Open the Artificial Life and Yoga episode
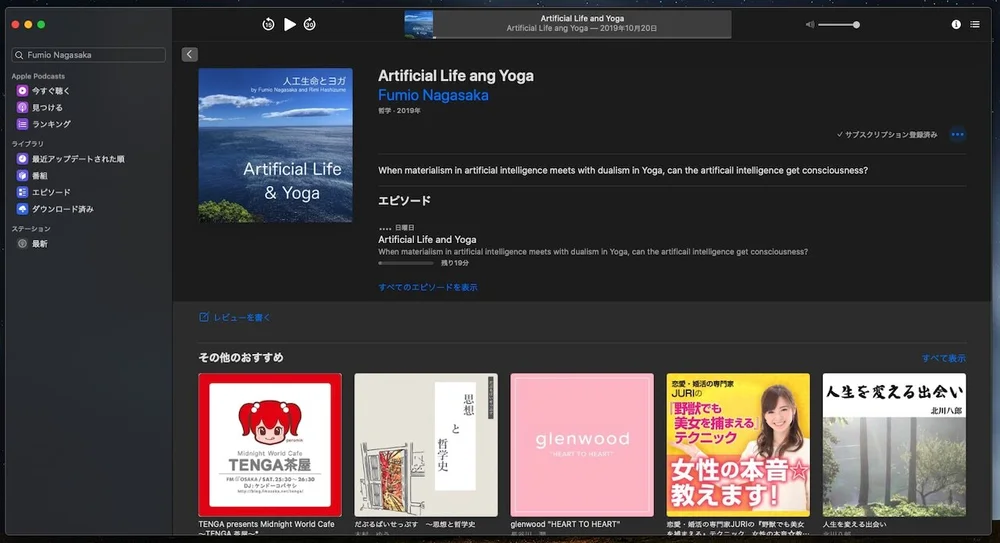This screenshot has height=543, width=1000. 427,239
